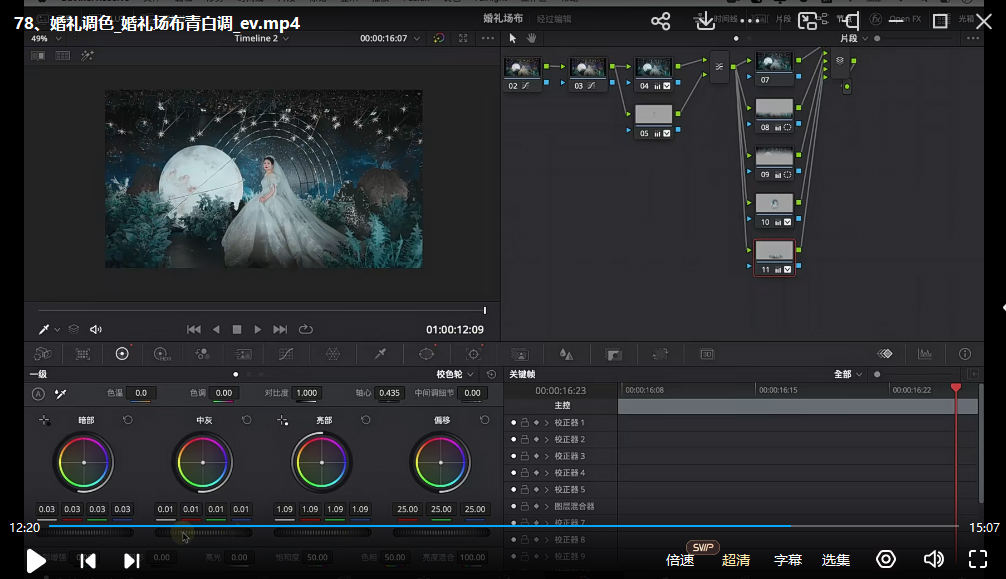Open the Tracker palette icon
The height and width of the screenshot is (579, 1006).
click(x=474, y=354)
